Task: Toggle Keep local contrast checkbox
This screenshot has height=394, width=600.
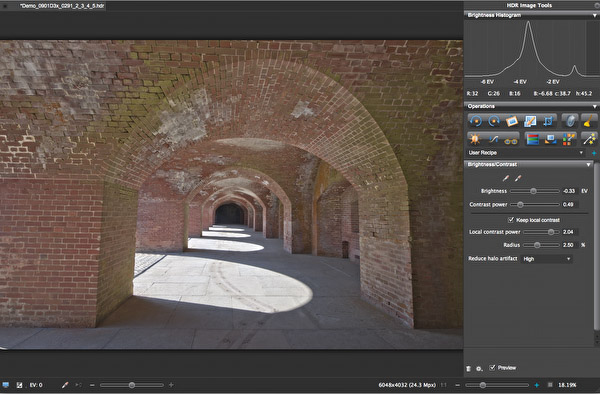Action: 510,220
